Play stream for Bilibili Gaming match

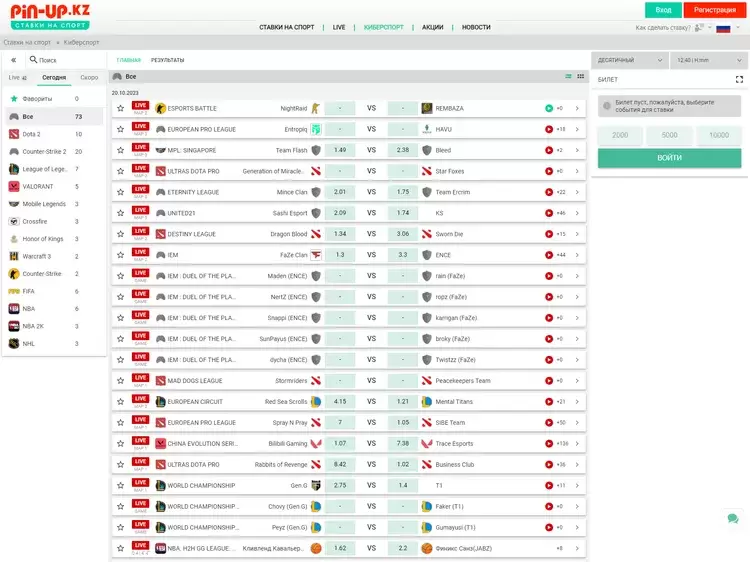click(549, 443)
